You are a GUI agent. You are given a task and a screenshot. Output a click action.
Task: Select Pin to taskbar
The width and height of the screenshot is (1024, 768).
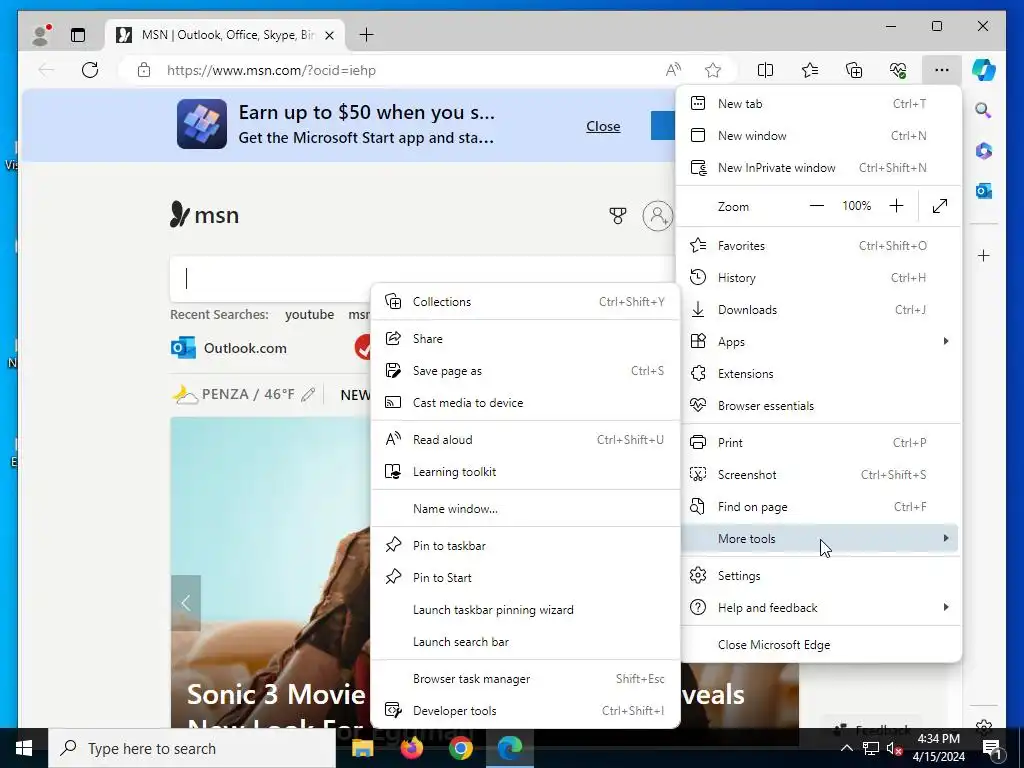(525, 546)
